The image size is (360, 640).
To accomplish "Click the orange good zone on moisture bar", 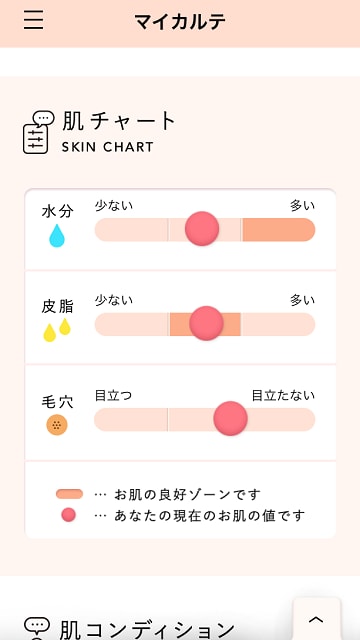I will click(279, 229).
